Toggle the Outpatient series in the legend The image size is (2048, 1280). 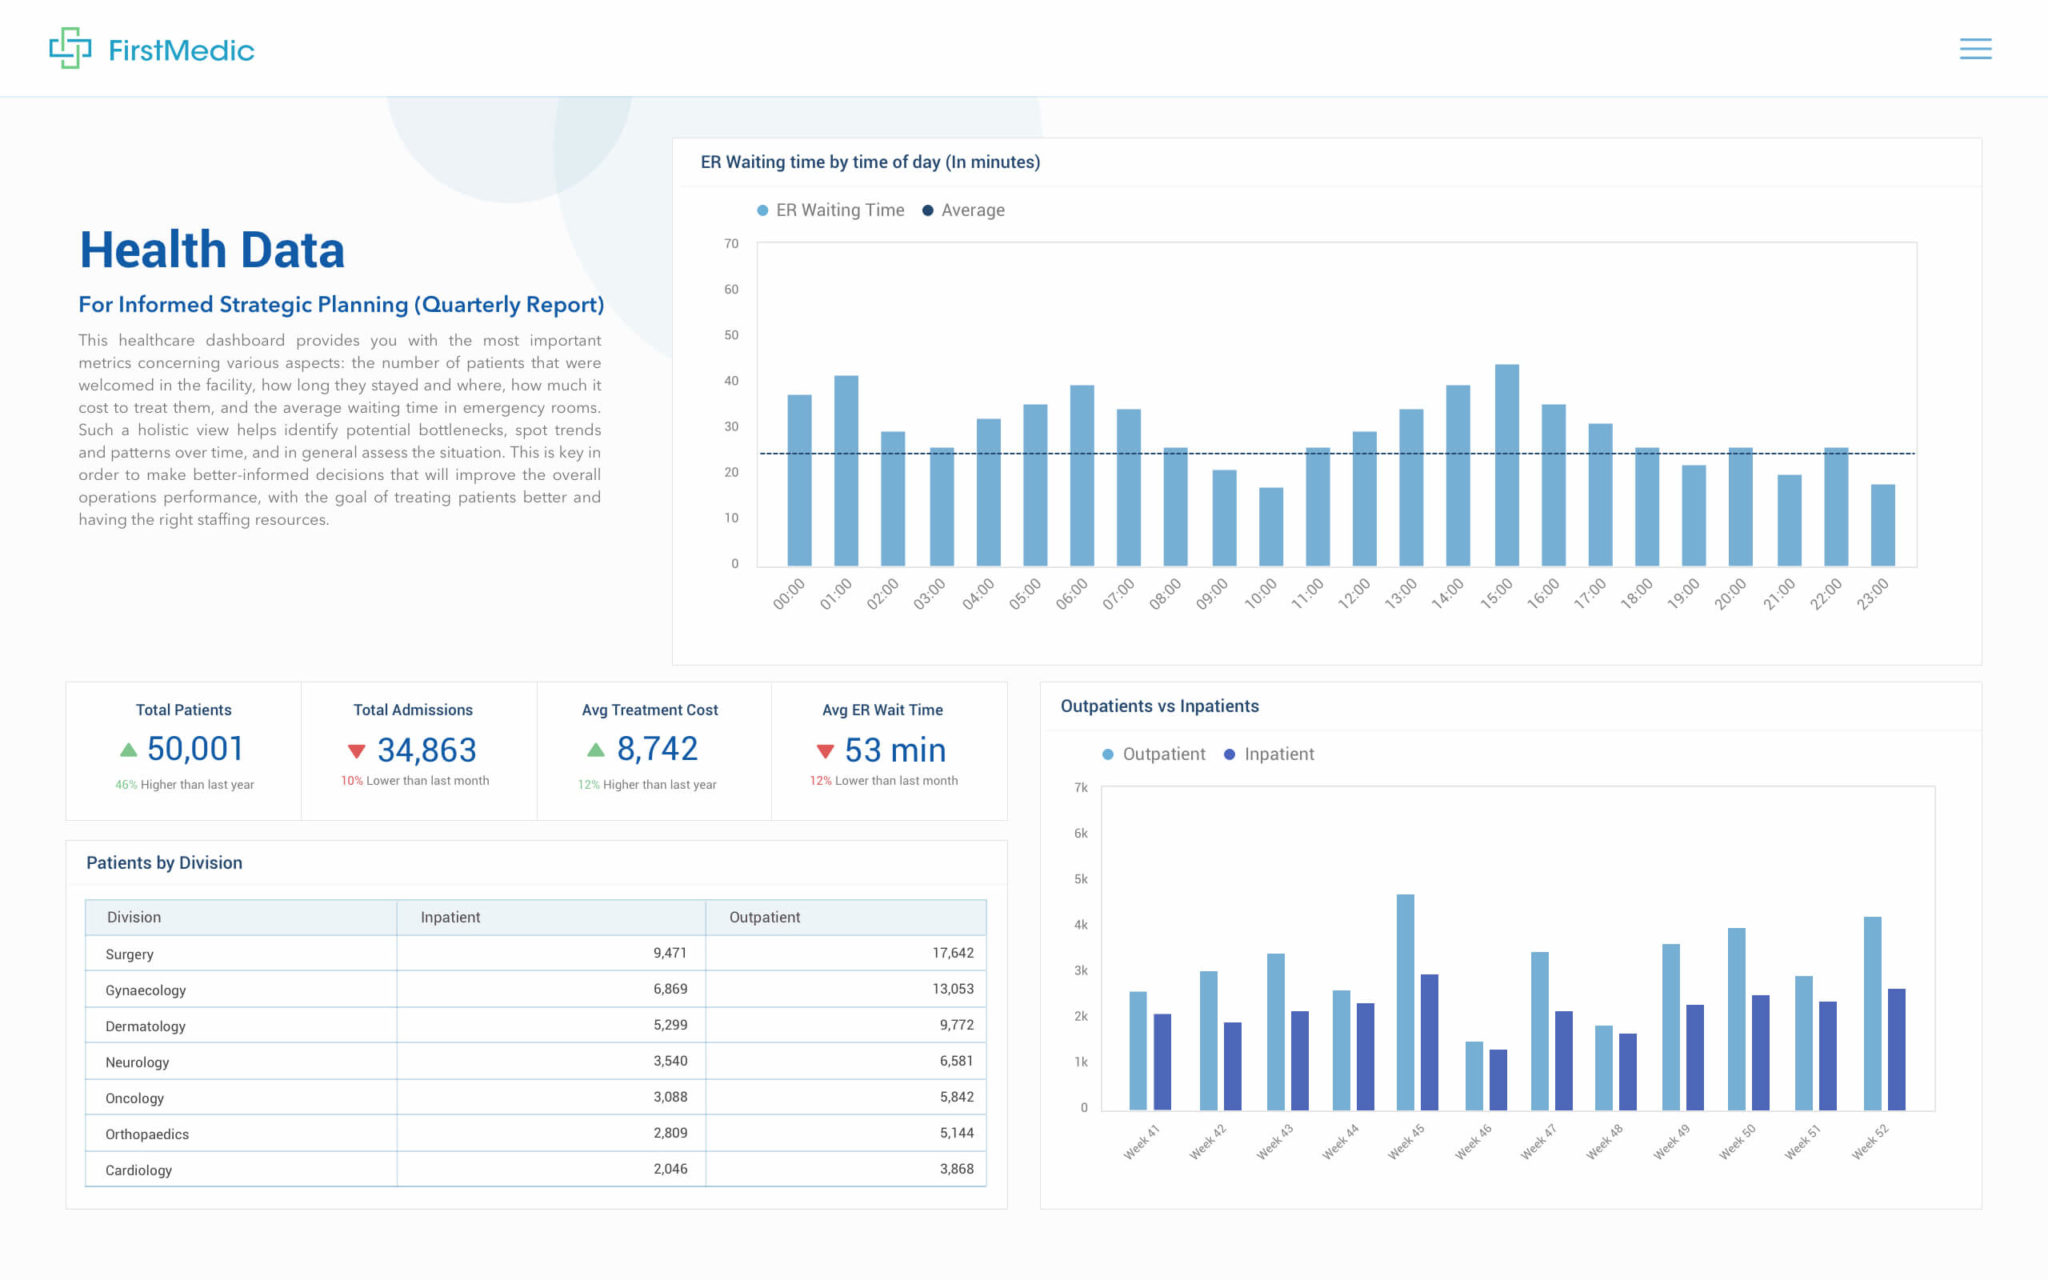pos(1107,753)
